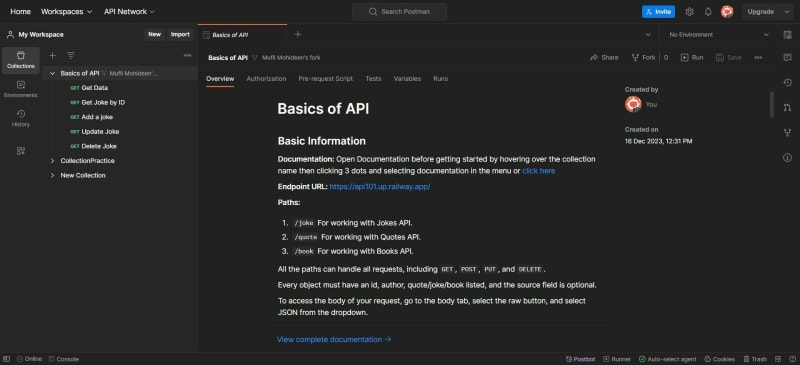Toggle sidebar visibility icon in status bar
This screenshot has width=800, height=365.
[x=7, y=359]
